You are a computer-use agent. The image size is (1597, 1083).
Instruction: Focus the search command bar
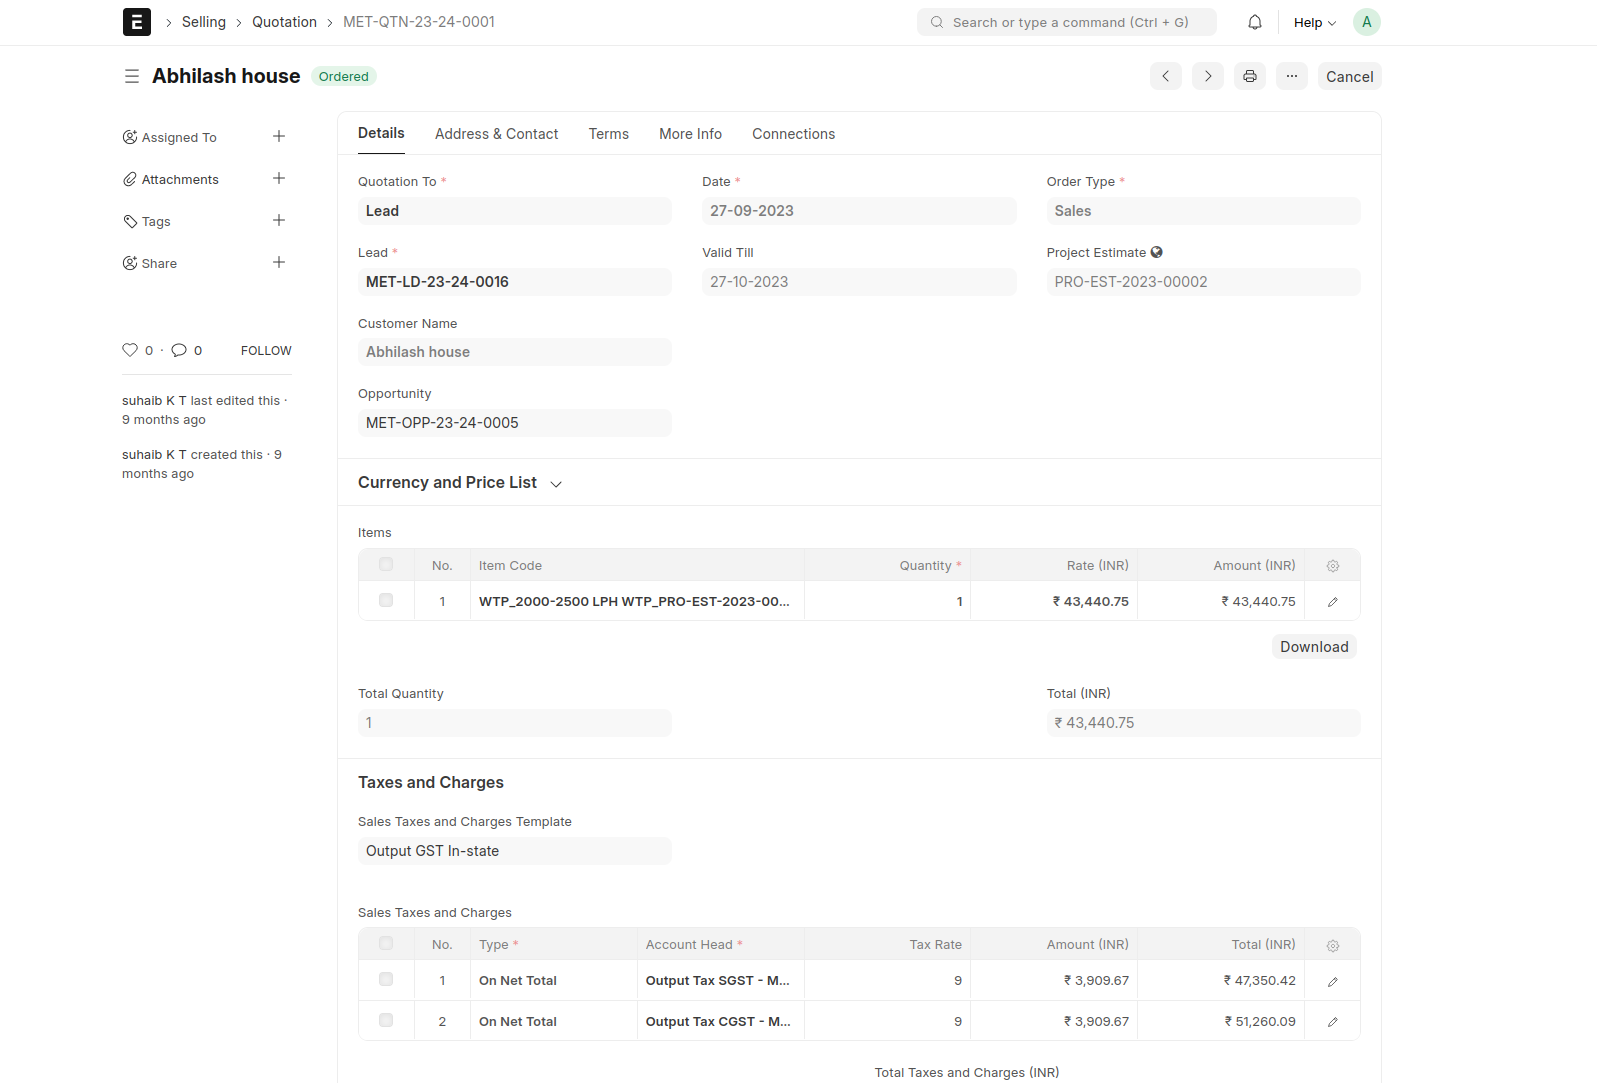coord(1066,22)
